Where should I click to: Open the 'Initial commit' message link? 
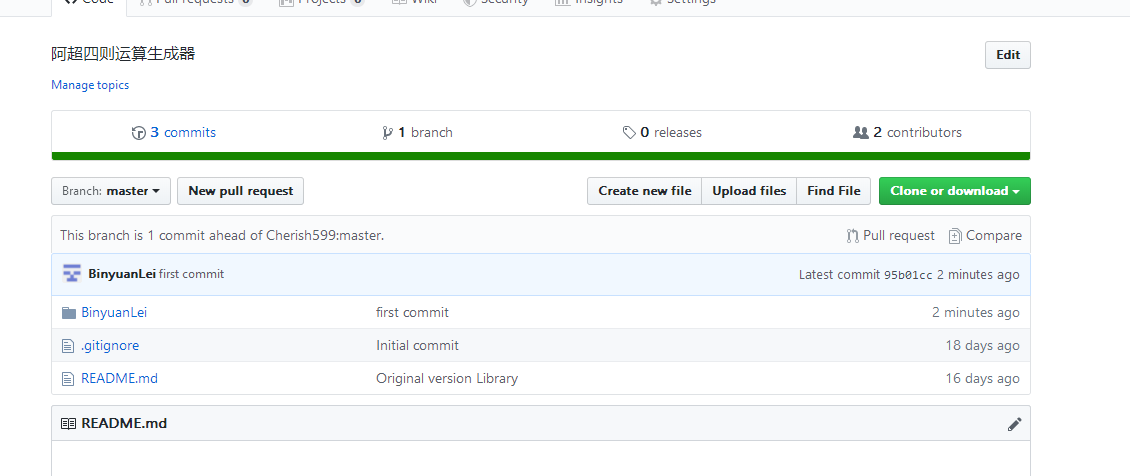coord(417,346)
